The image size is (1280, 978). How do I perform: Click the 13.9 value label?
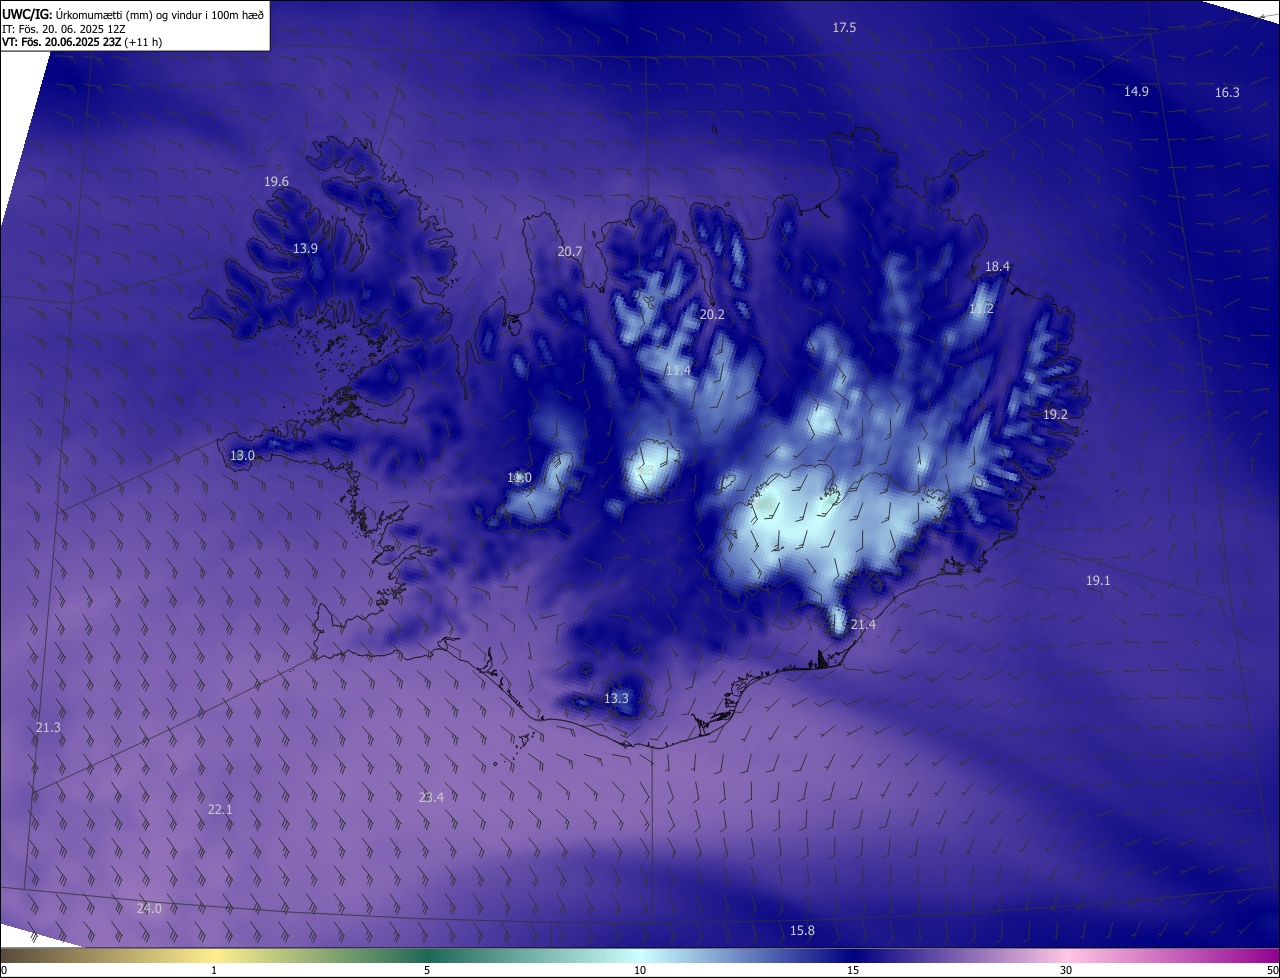click(305, 248)
